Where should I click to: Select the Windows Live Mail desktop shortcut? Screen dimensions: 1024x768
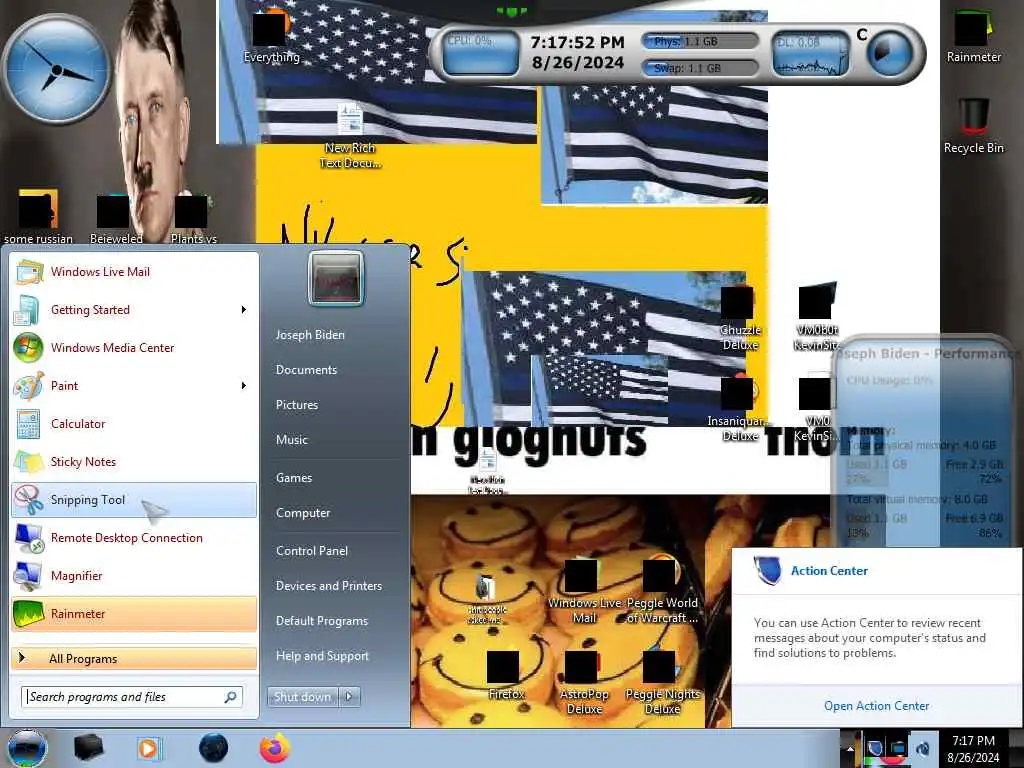point(583,592)
